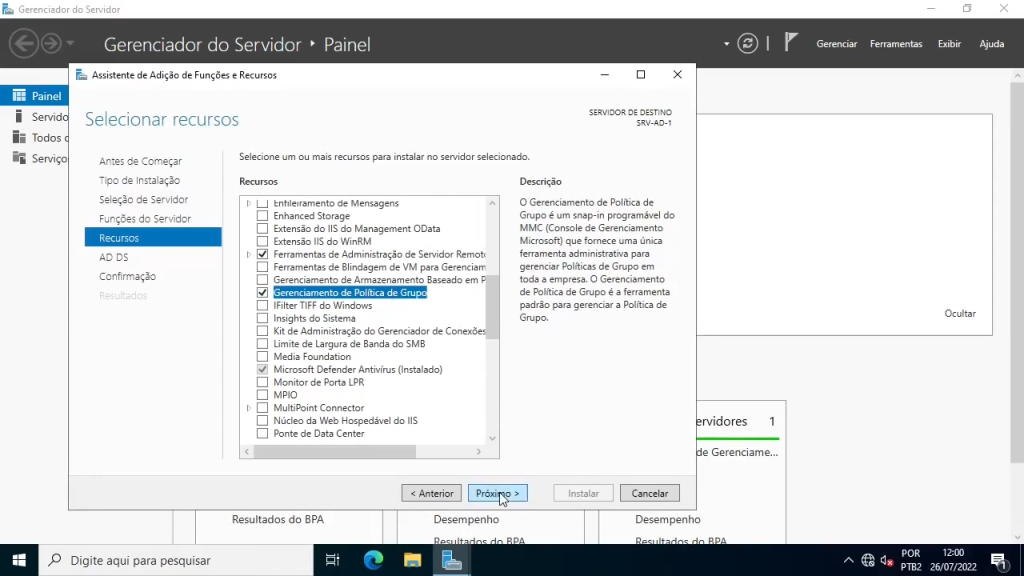Viewport: 1024px width, 576px height.
Task: Refresh the Server Manager dashboard
Action: pyautogui.click(x=747, y=44)
